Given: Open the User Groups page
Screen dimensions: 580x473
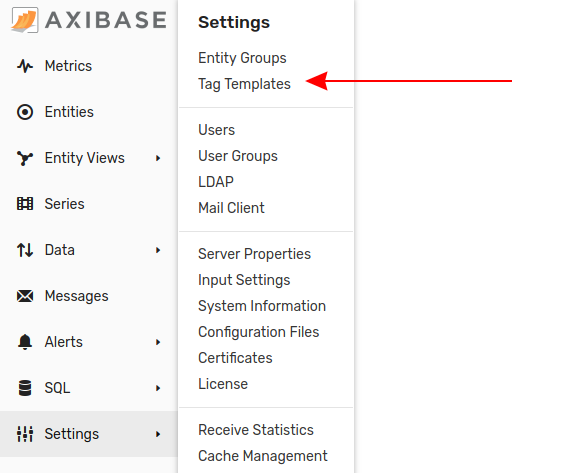Looking at the screenshot, I should click(x=238, y=156).
